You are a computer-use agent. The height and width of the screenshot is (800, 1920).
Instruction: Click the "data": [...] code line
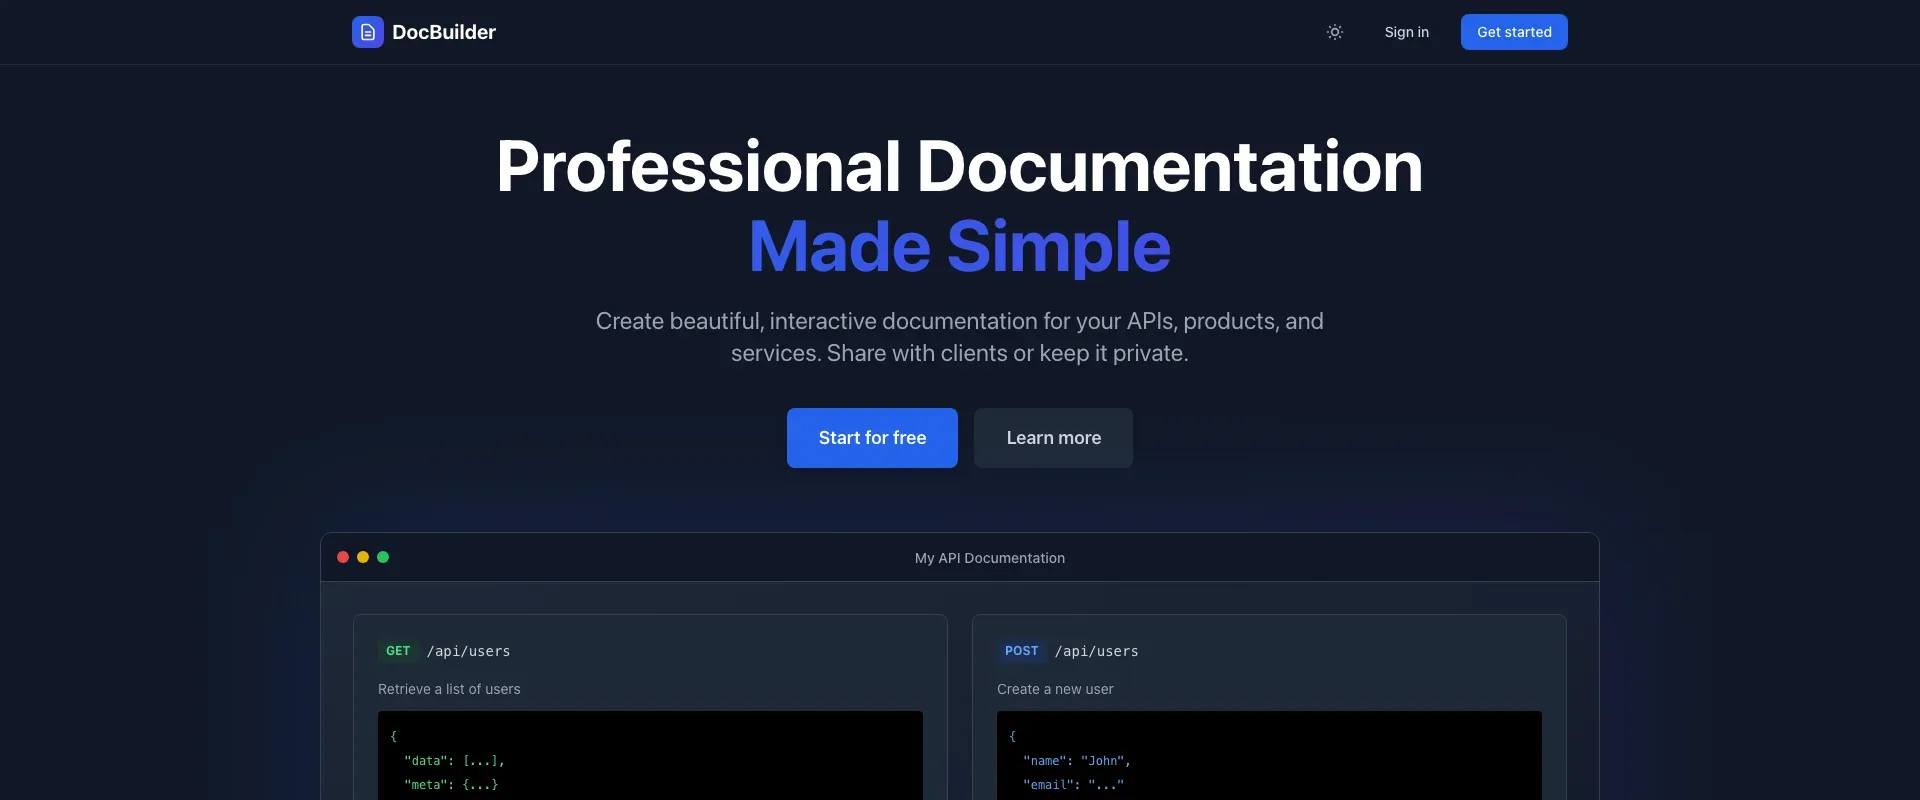(x=454, y=761)
